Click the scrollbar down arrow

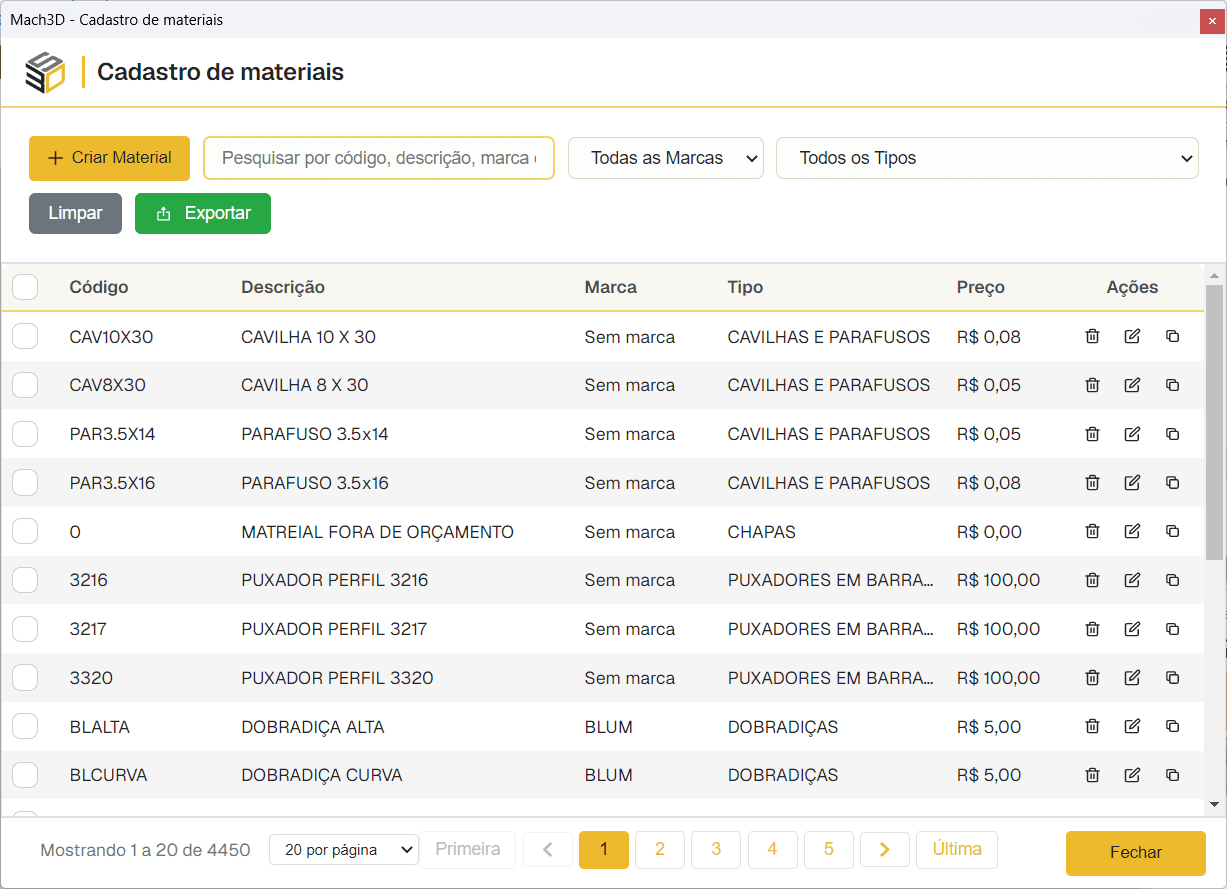(x=1214, y=804)
